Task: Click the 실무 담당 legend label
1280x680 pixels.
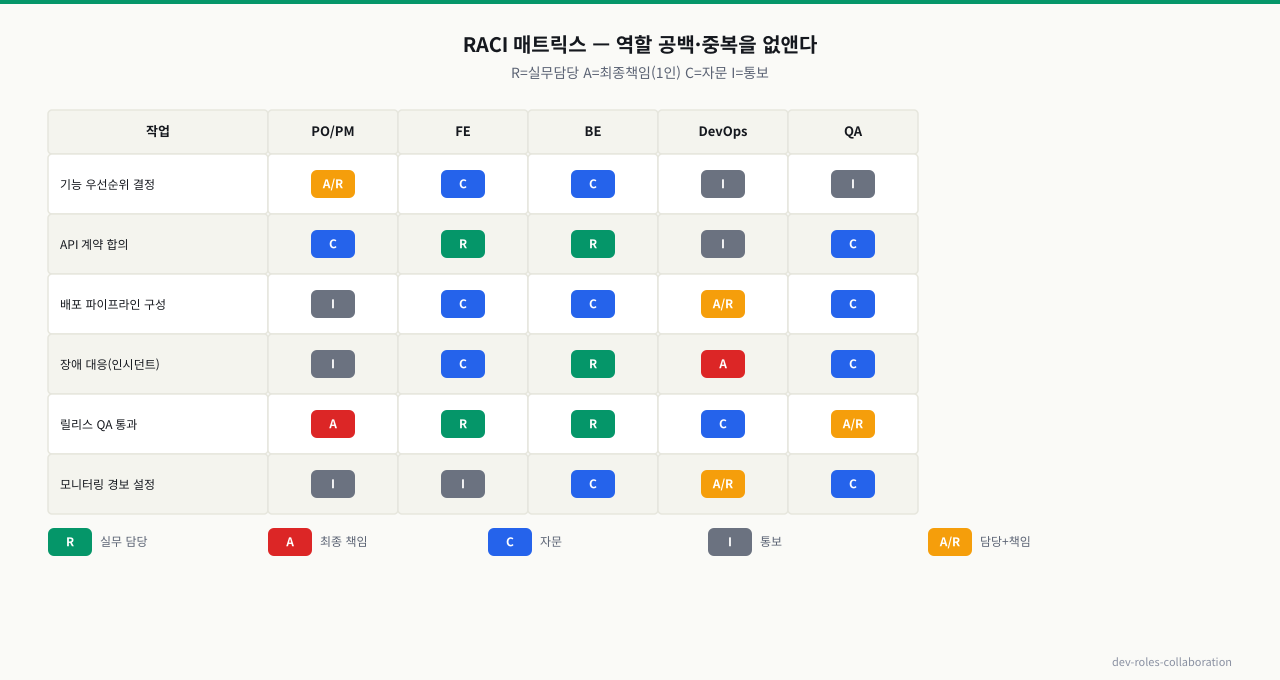Action: point(124,542)
